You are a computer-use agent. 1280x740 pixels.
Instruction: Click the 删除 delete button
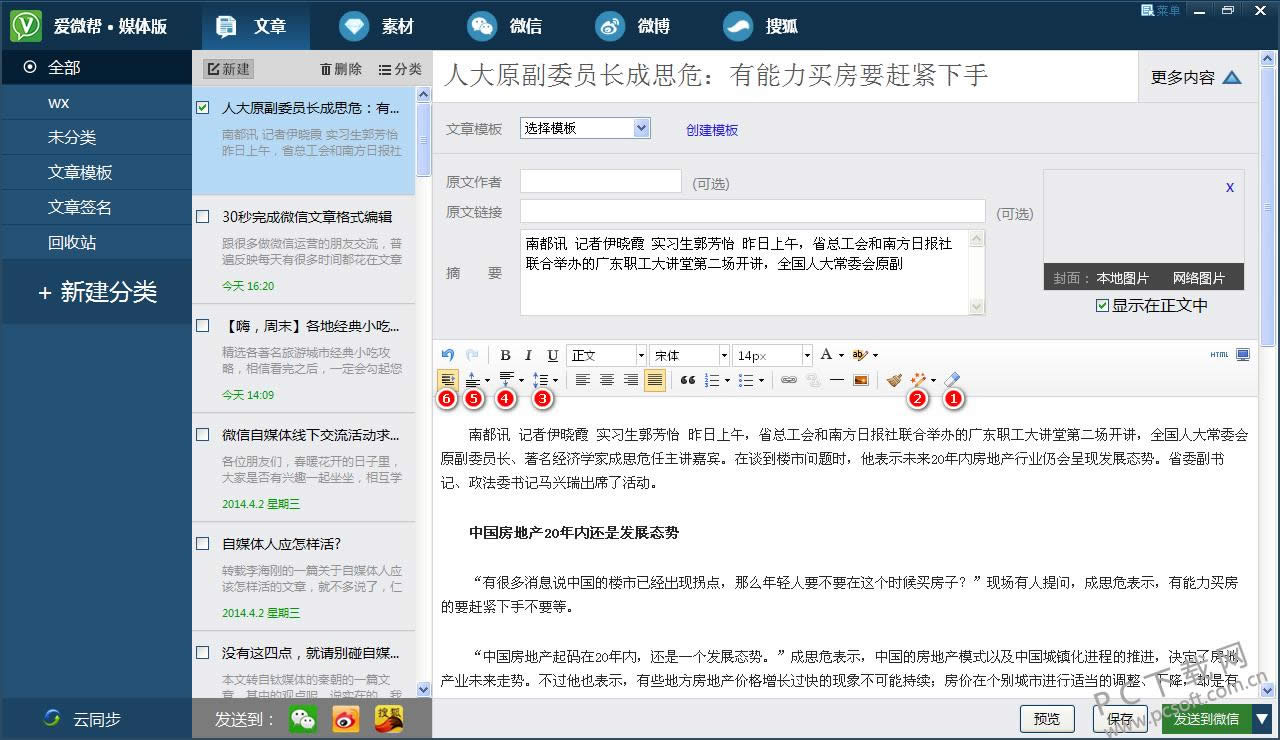click(x=341, y=69)
